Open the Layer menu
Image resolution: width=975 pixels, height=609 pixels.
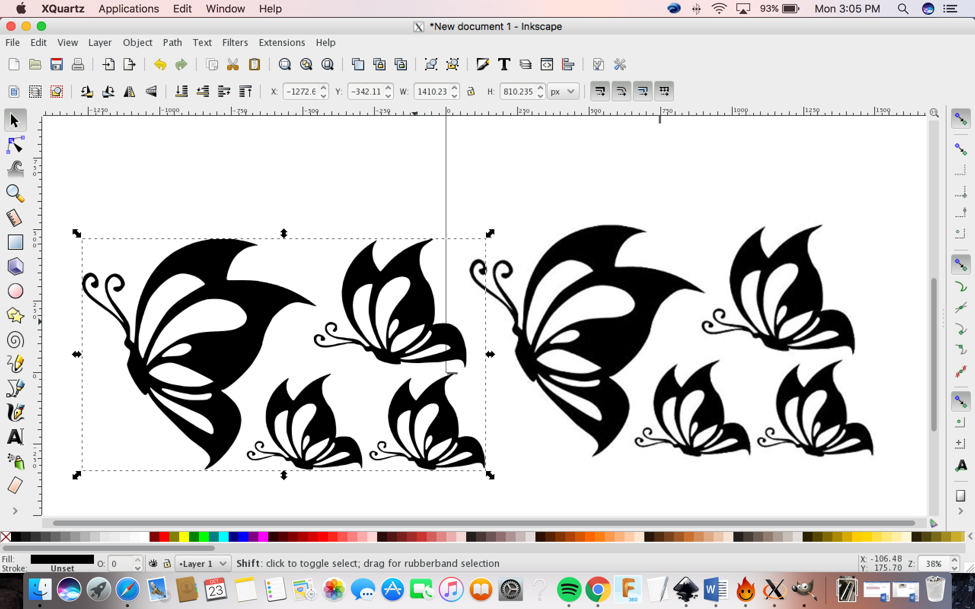tap(99, 42)
